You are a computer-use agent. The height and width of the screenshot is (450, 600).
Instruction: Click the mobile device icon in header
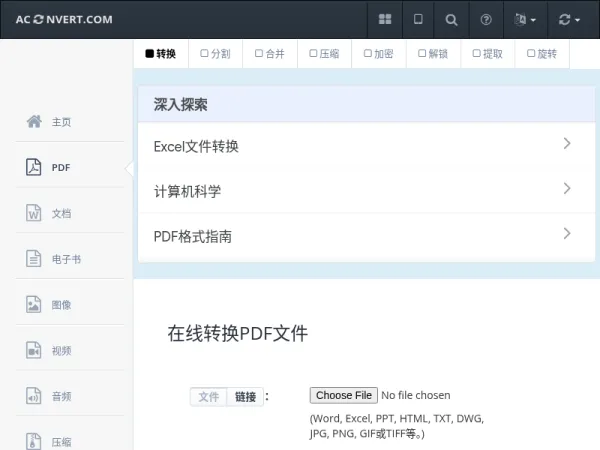(418, 19)
